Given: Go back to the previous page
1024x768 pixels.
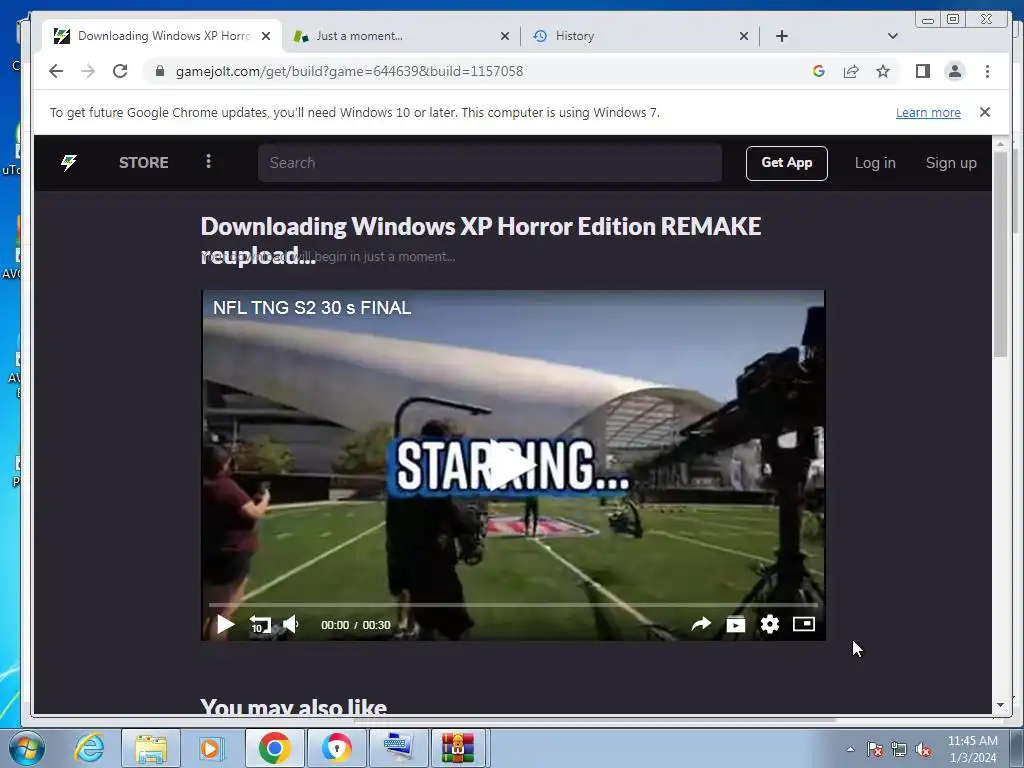Looking at the screenshot, I should tap(56, 71).
